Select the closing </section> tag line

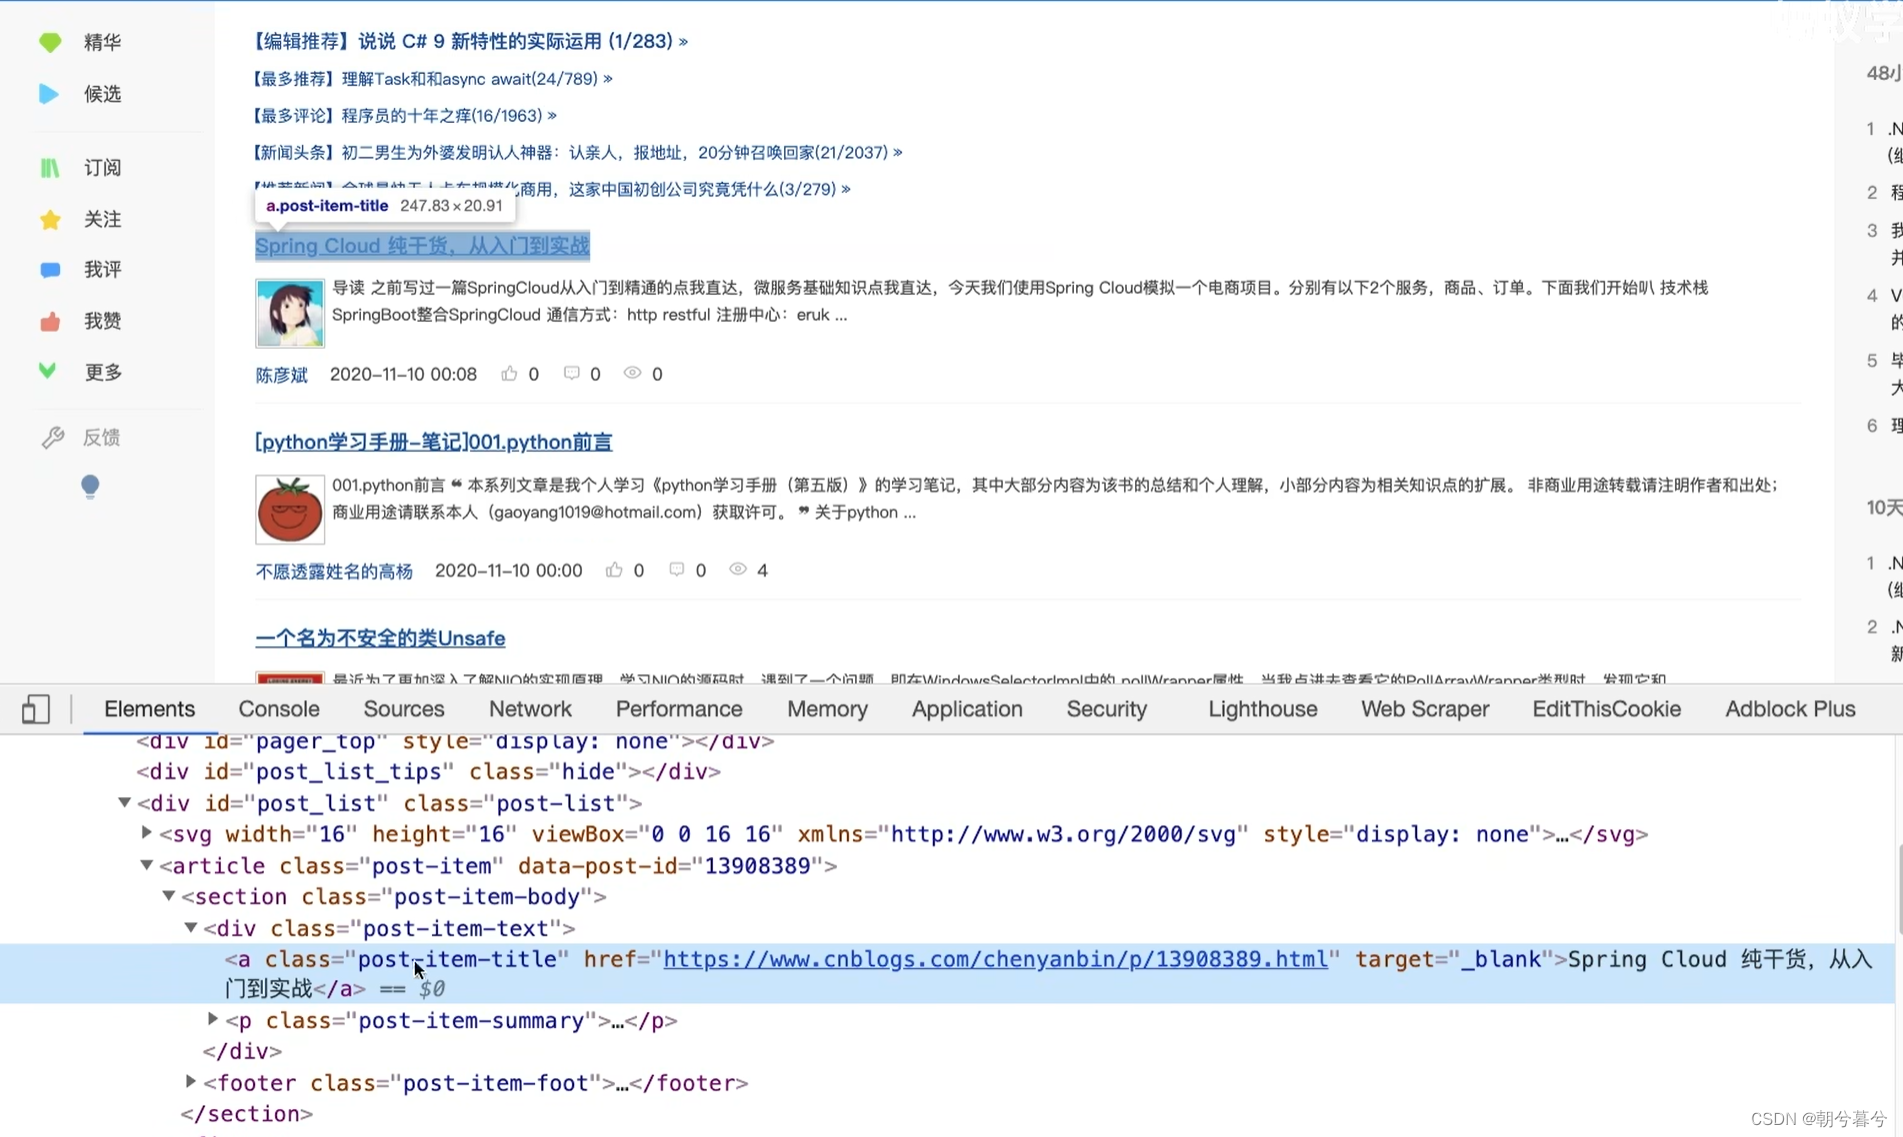coord(247,1113)
